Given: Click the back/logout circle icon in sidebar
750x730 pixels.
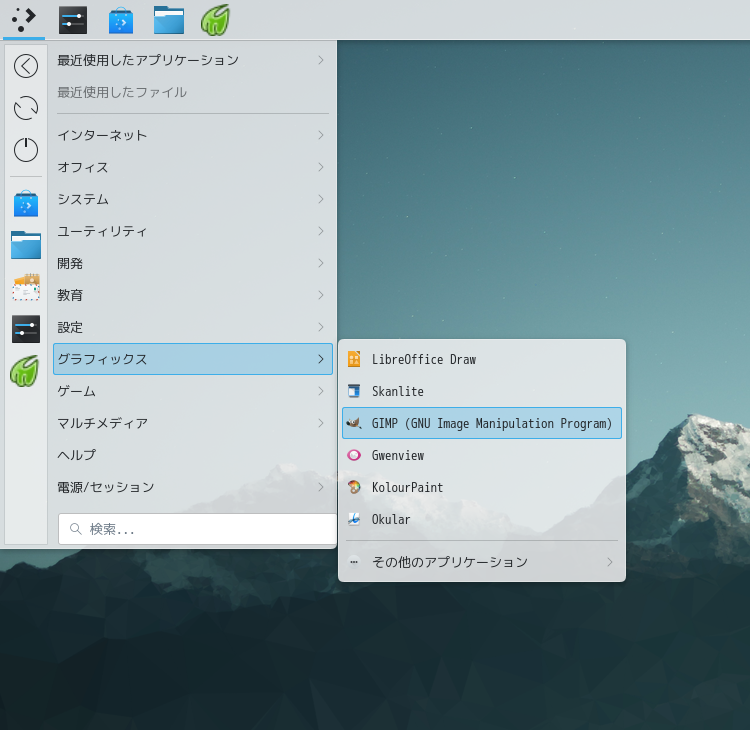Looking at the screenshot, I should [x=26, y=66].
